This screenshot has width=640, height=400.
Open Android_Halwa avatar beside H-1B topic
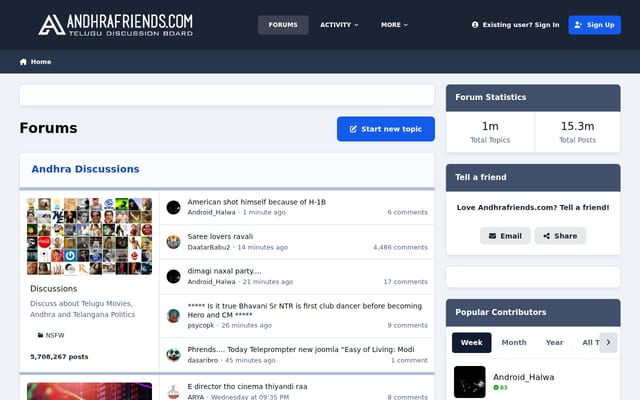coord(173,207)
